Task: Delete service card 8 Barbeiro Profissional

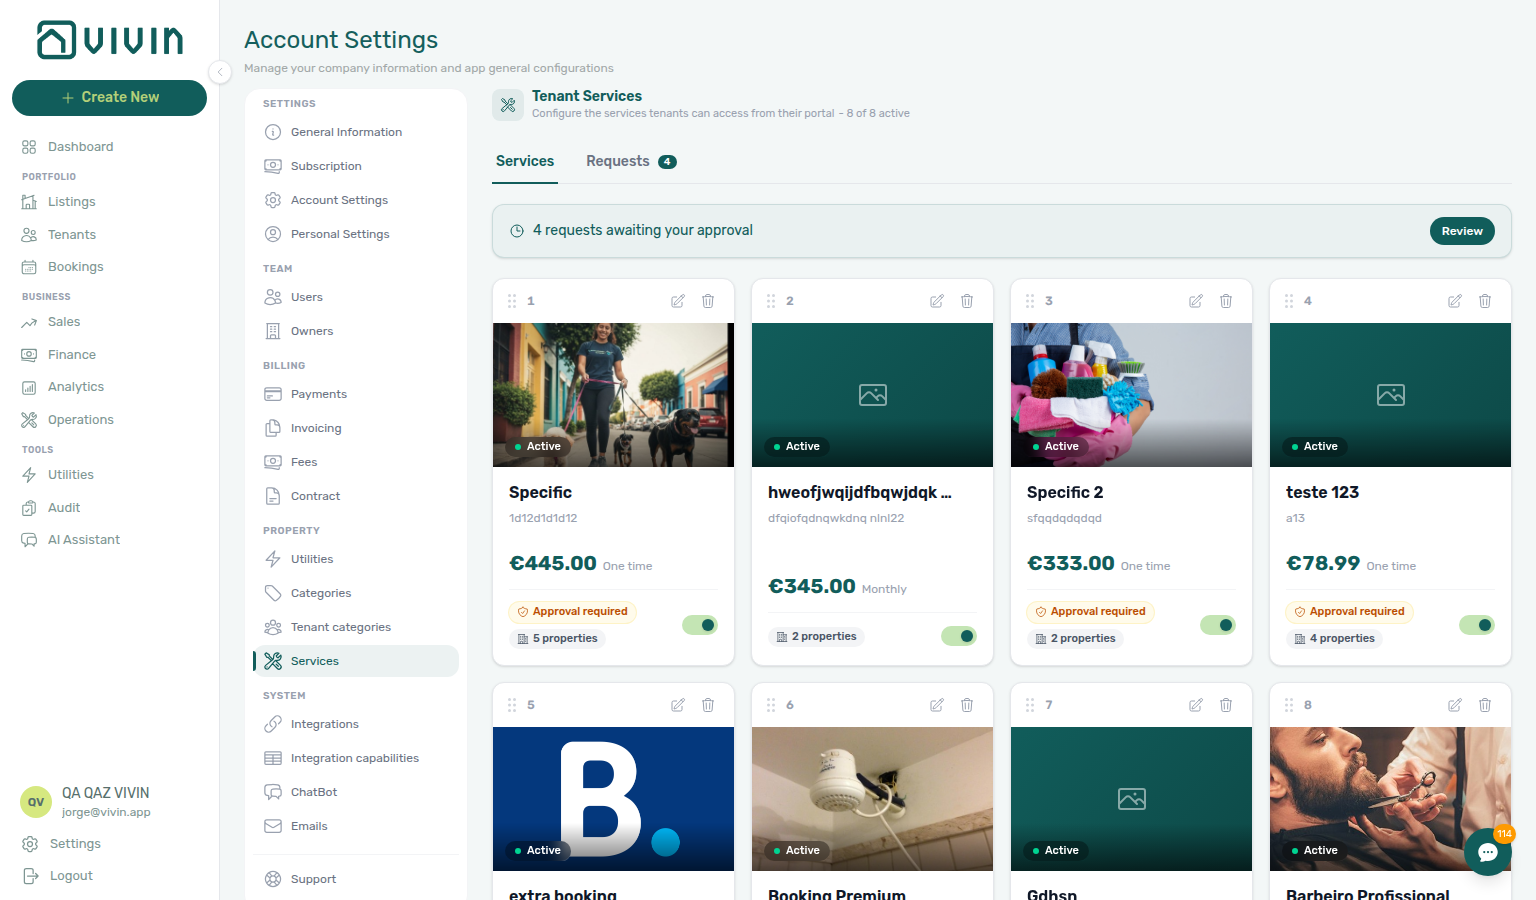Action: 1485,705
